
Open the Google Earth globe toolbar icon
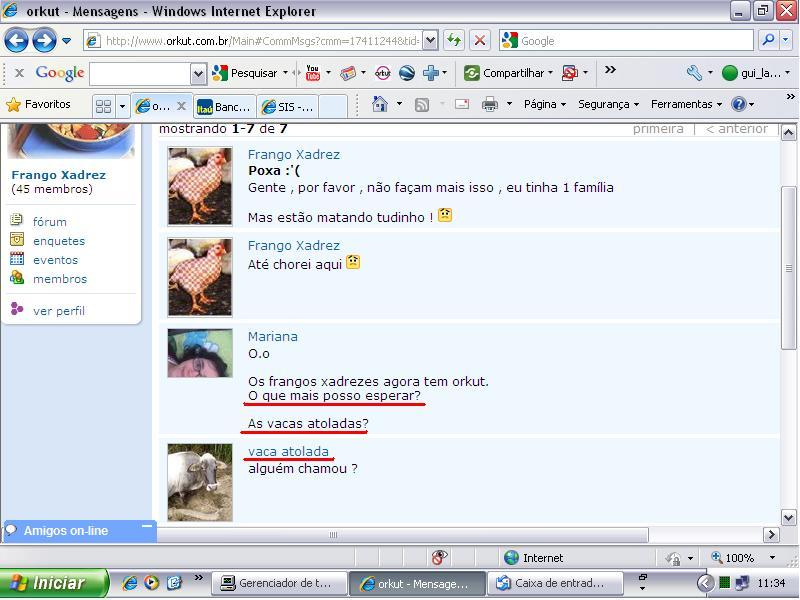coord(407,73)
